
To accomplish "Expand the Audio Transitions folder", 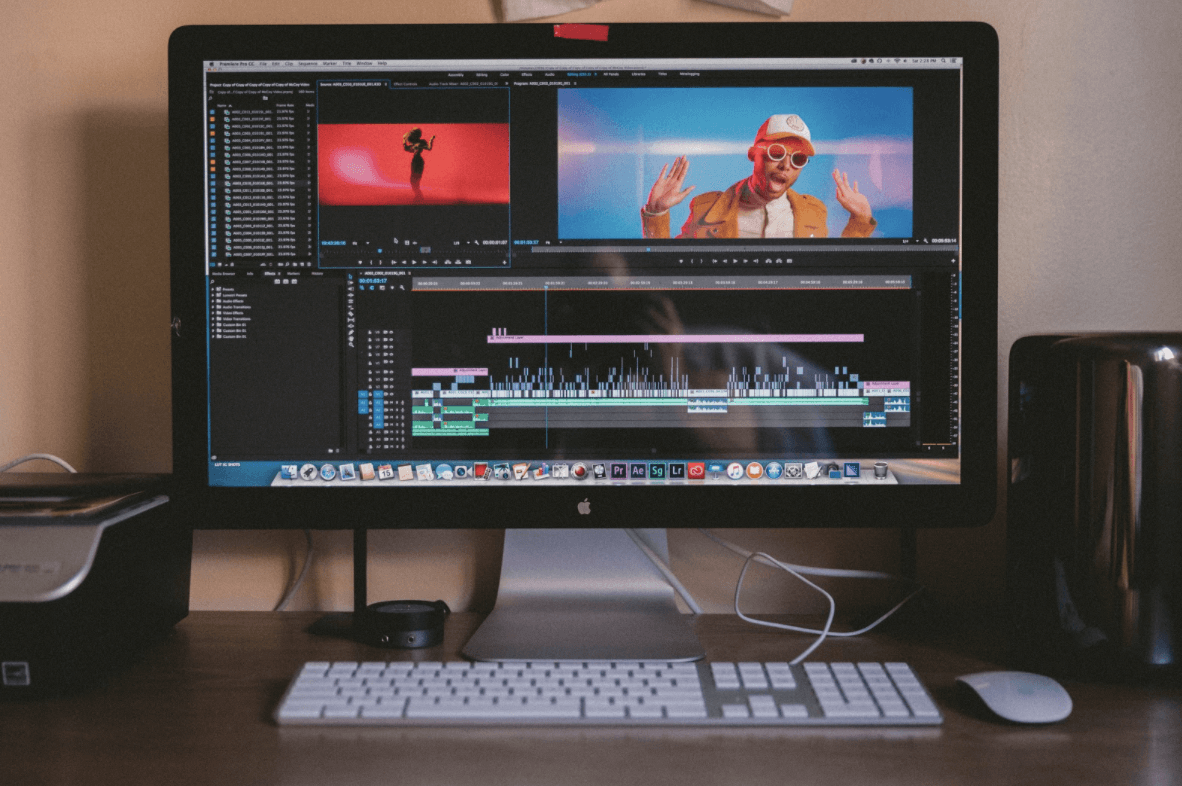I will click(213, 307).
